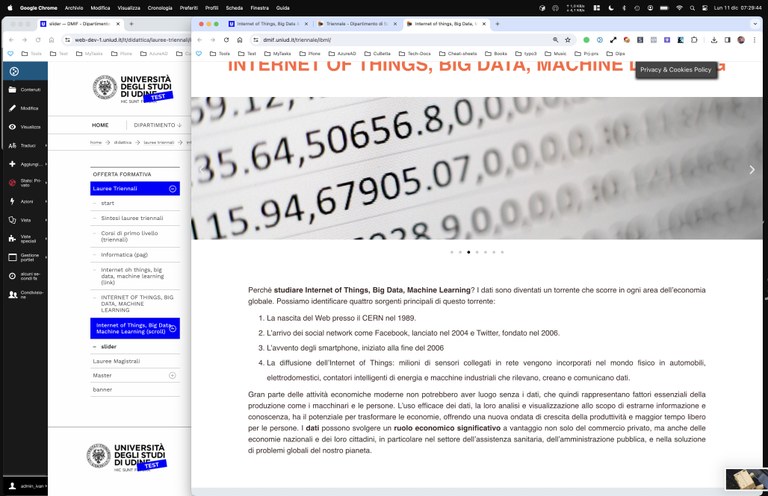Open the Books bookmark folder

tap(496, 53)
